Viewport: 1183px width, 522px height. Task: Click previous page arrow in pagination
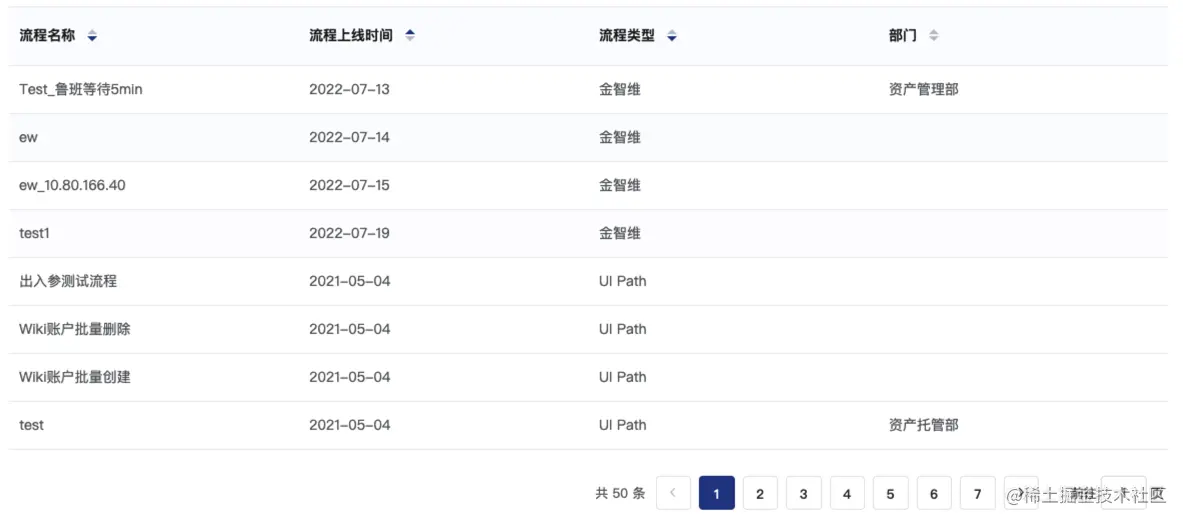[673, 493]
